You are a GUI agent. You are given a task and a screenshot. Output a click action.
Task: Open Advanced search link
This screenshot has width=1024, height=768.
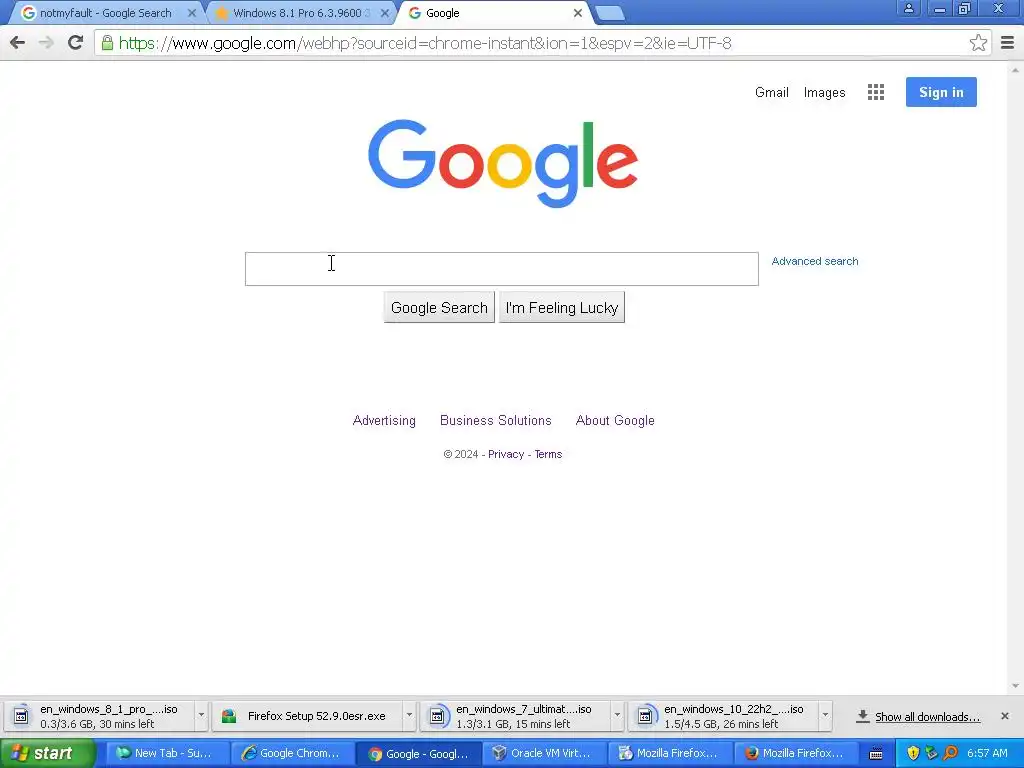pyautogui.click(x=814, y=261)
